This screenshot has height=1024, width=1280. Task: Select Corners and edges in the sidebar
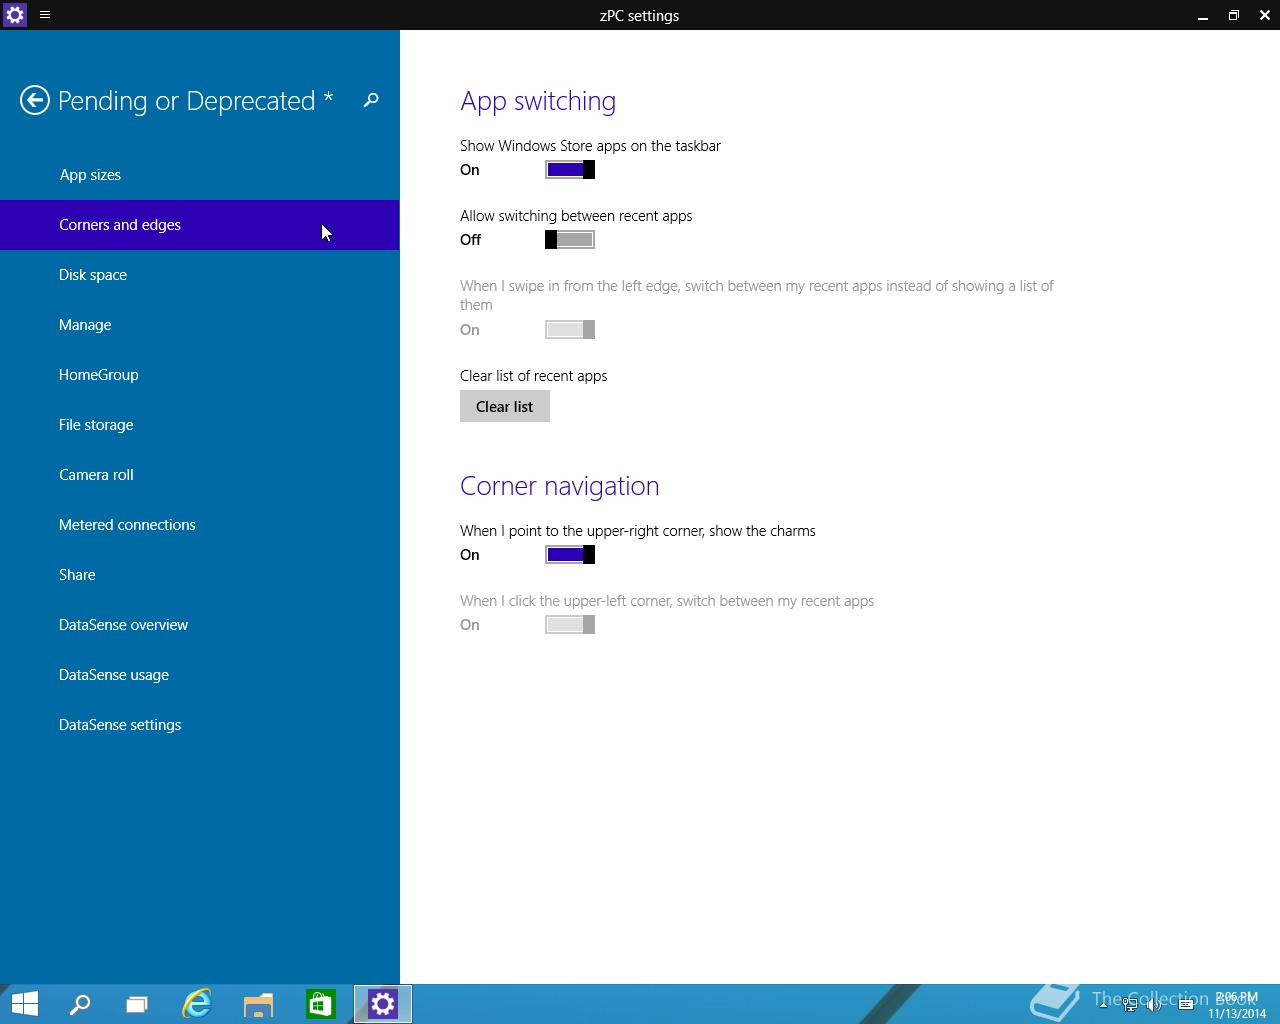(x=200, y=225)
